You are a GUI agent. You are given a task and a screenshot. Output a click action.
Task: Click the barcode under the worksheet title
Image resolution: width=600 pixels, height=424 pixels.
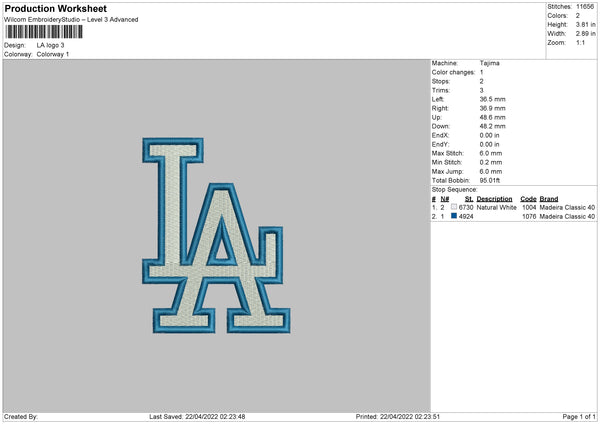(44, 32)
